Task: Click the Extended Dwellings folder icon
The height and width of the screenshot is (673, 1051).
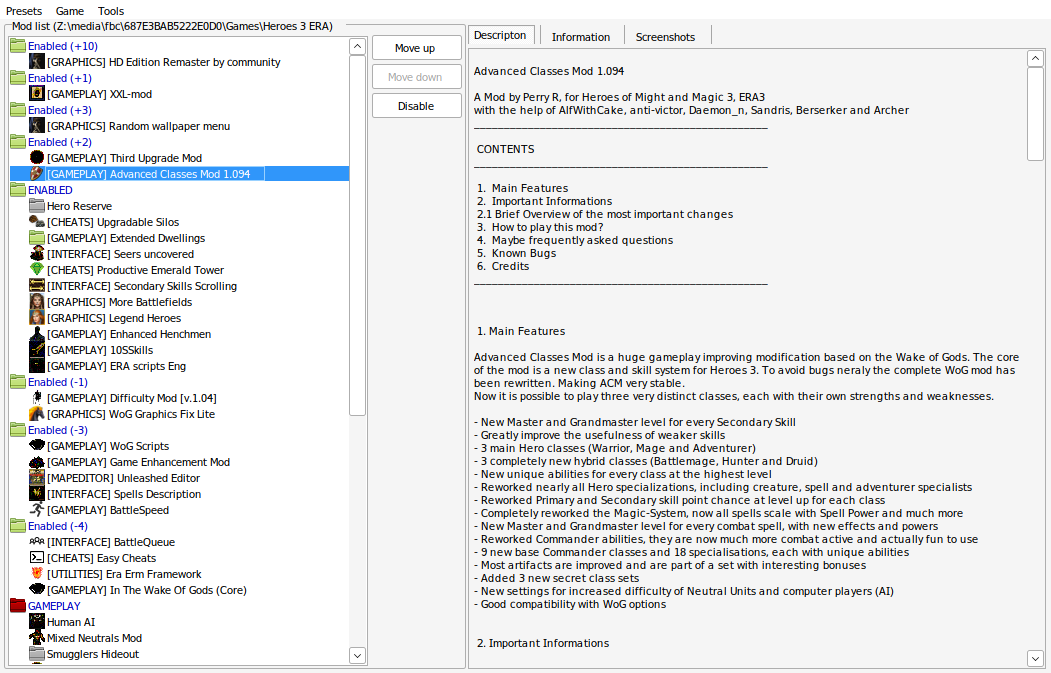Action: coord(37,238)
